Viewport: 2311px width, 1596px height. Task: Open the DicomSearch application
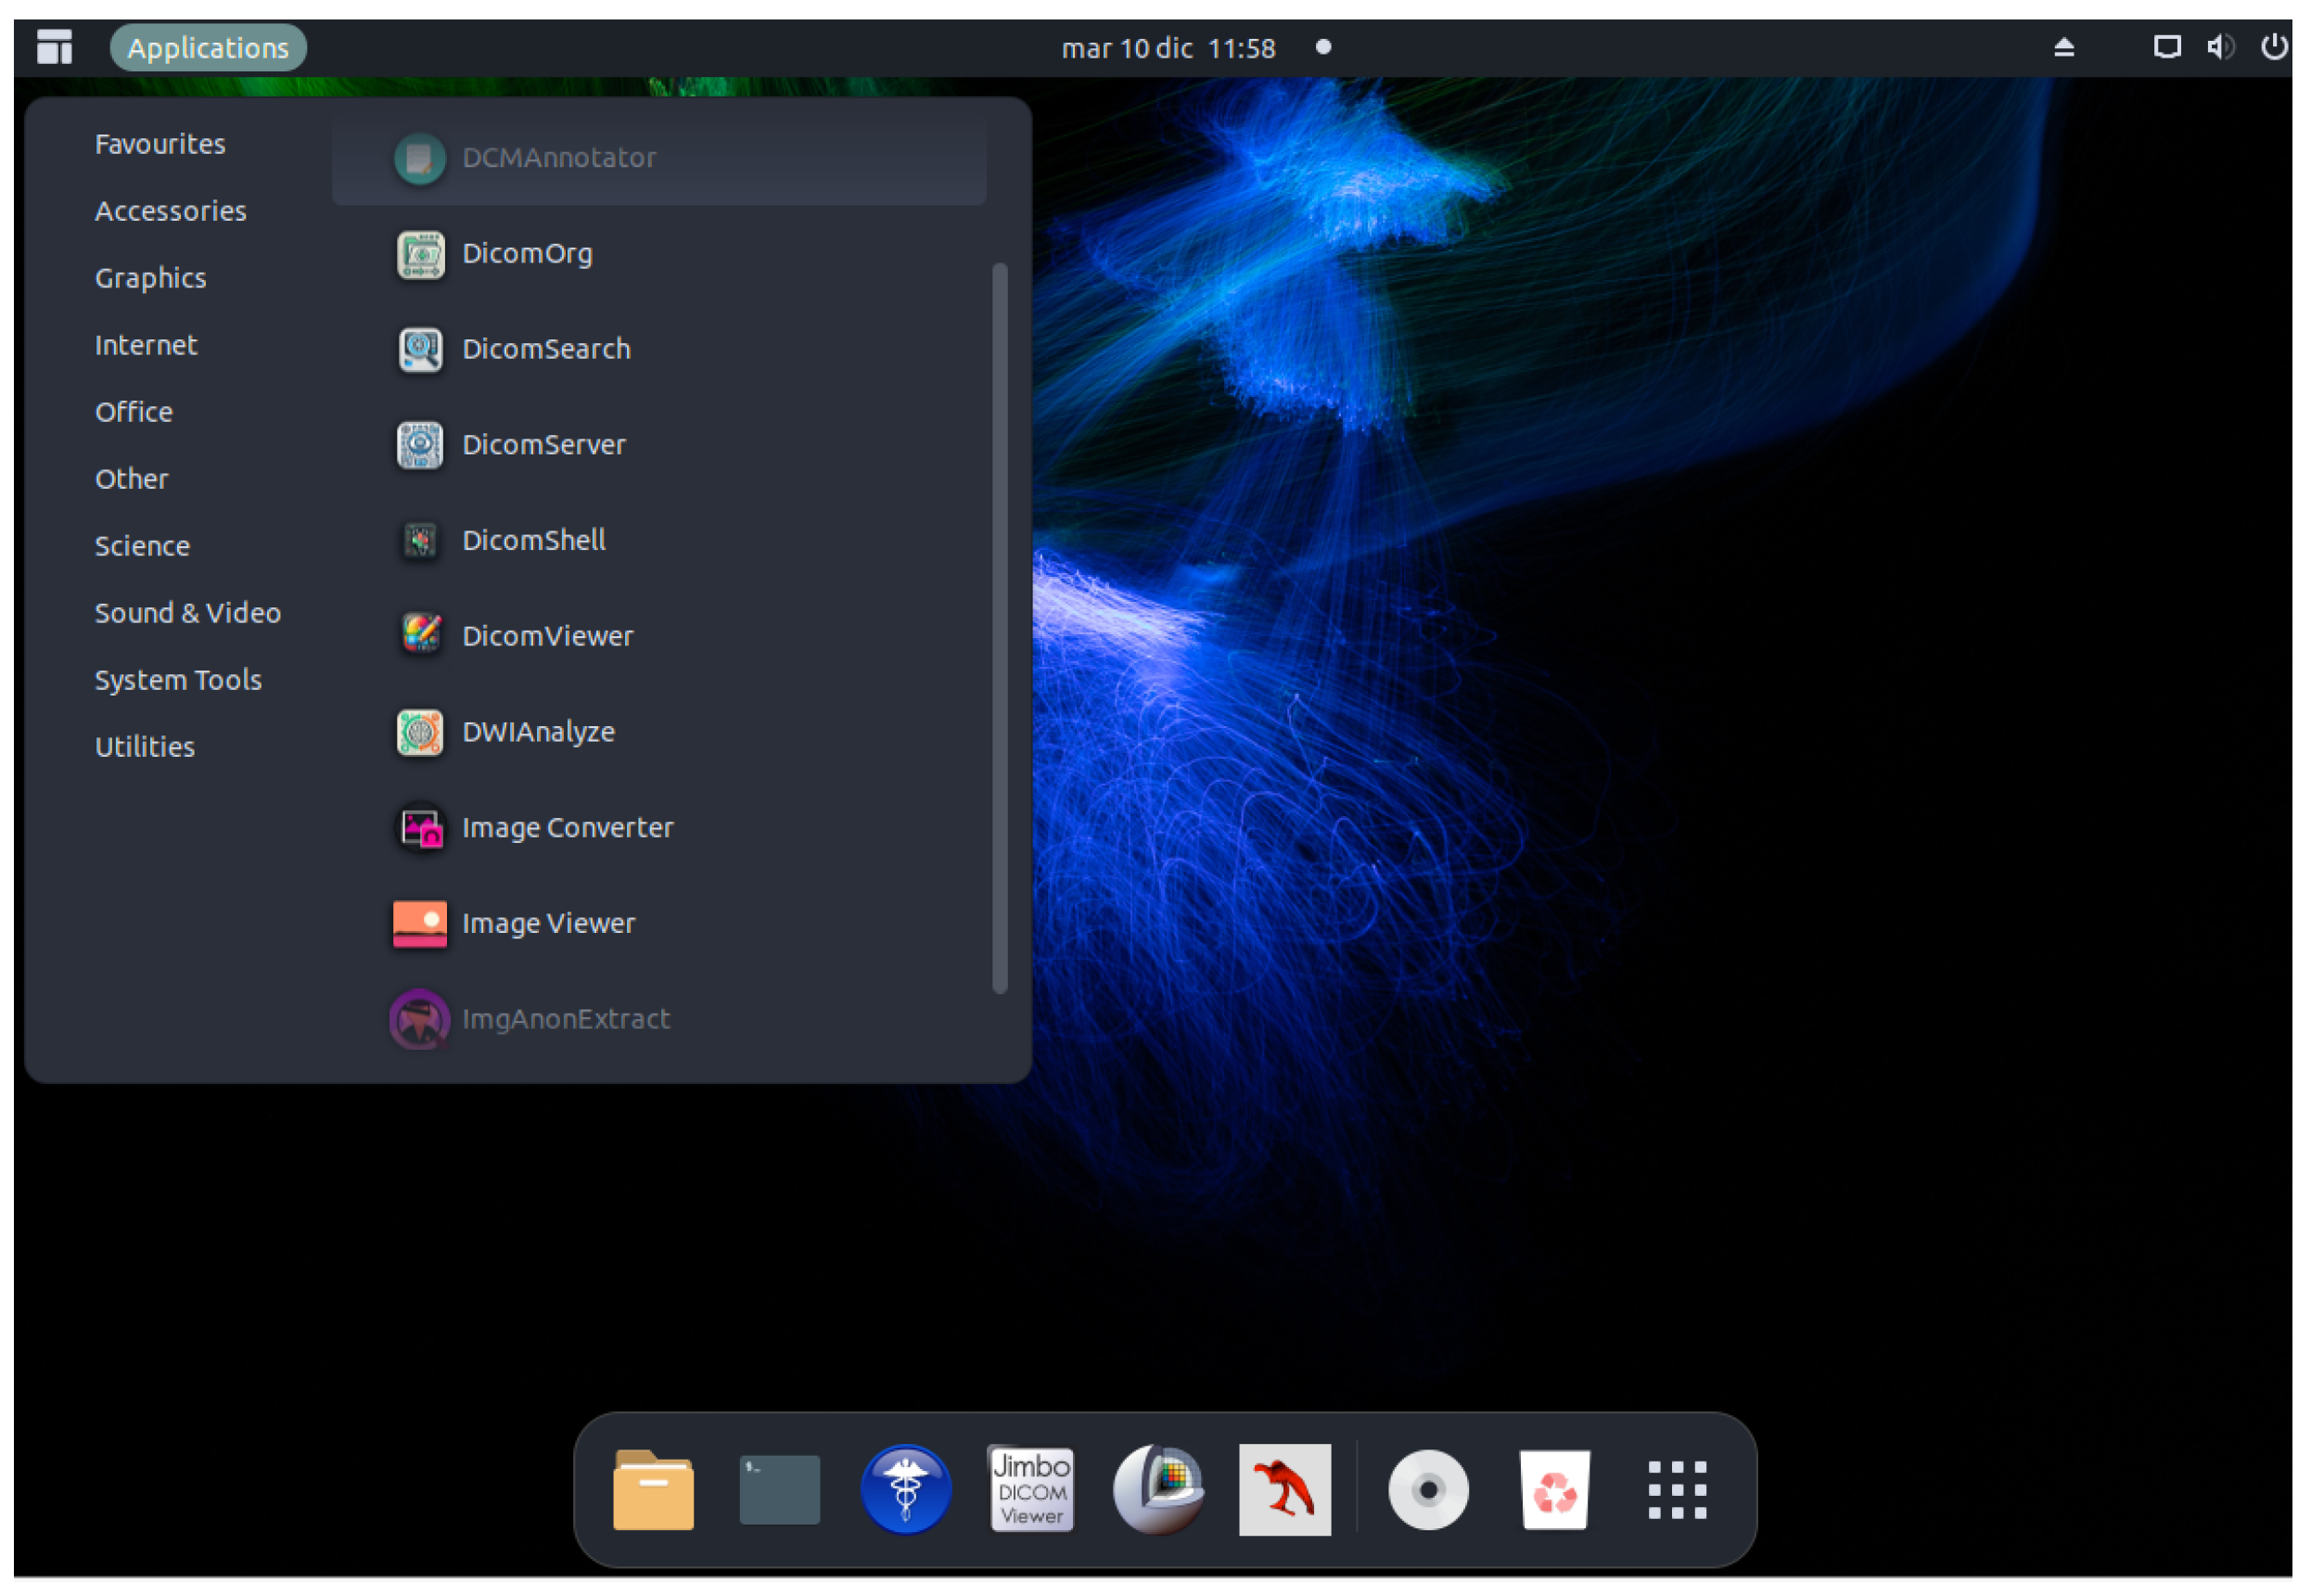pyautogui.click(x=545, y=349)
